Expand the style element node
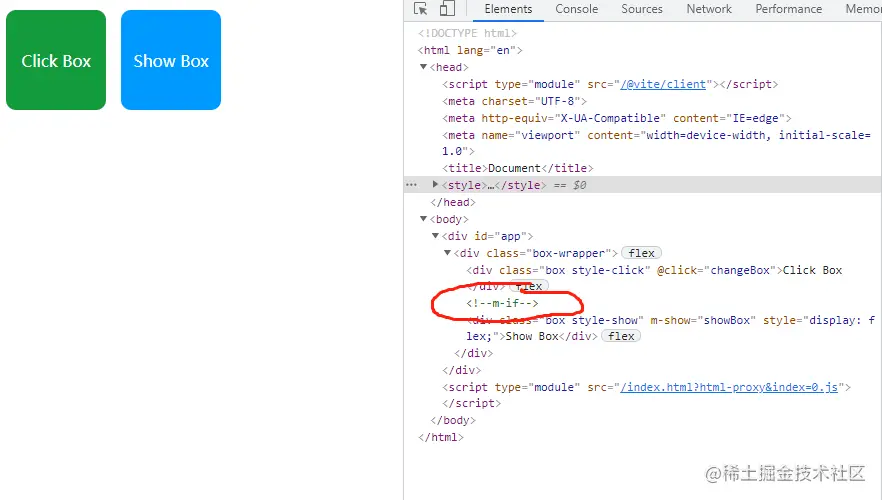 (x=435, y=184)
